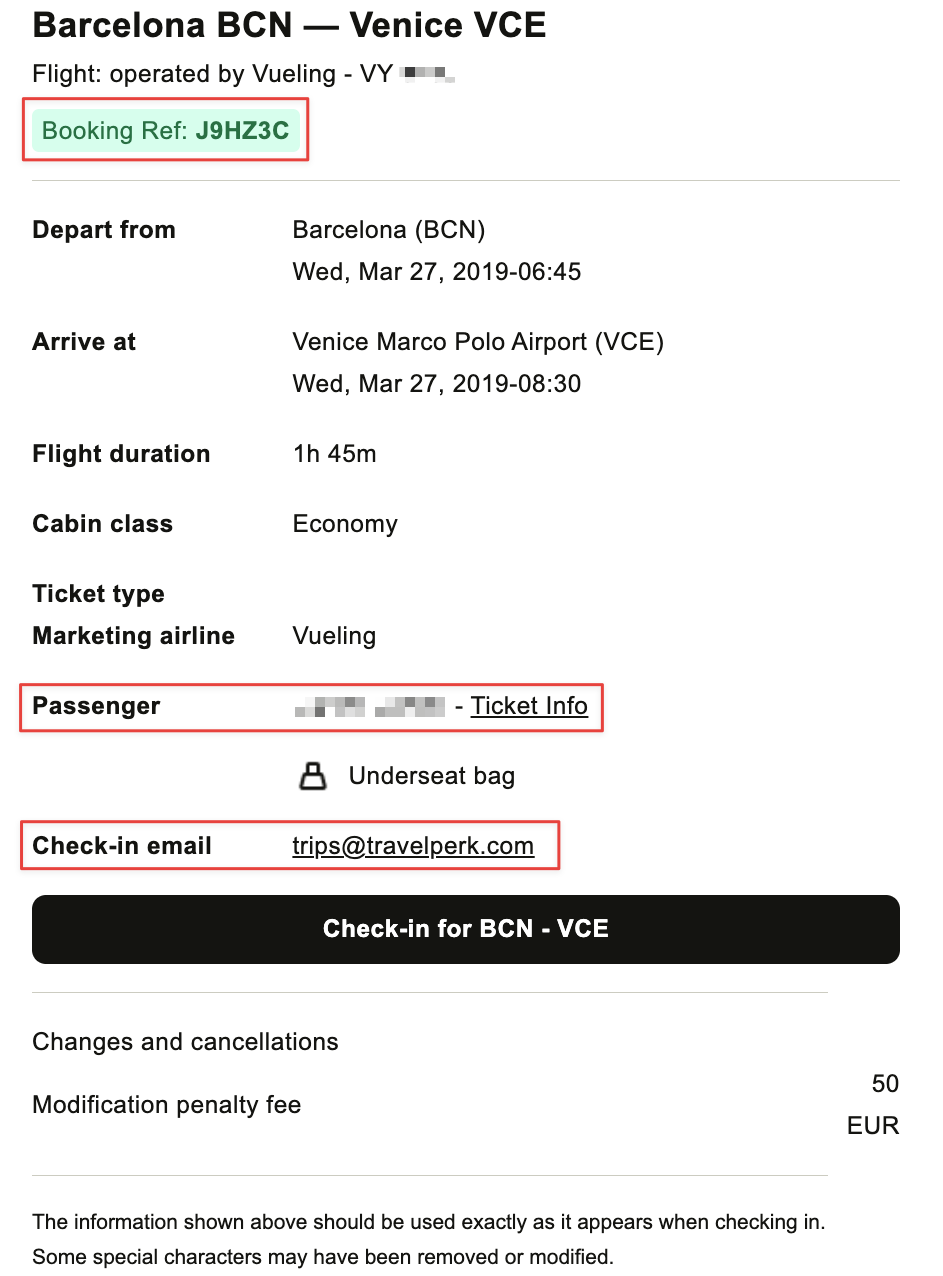Click the Changes and cancellations heading
The height and width of the screenshot is (1276, 943).
click(x=185, y=1042)
